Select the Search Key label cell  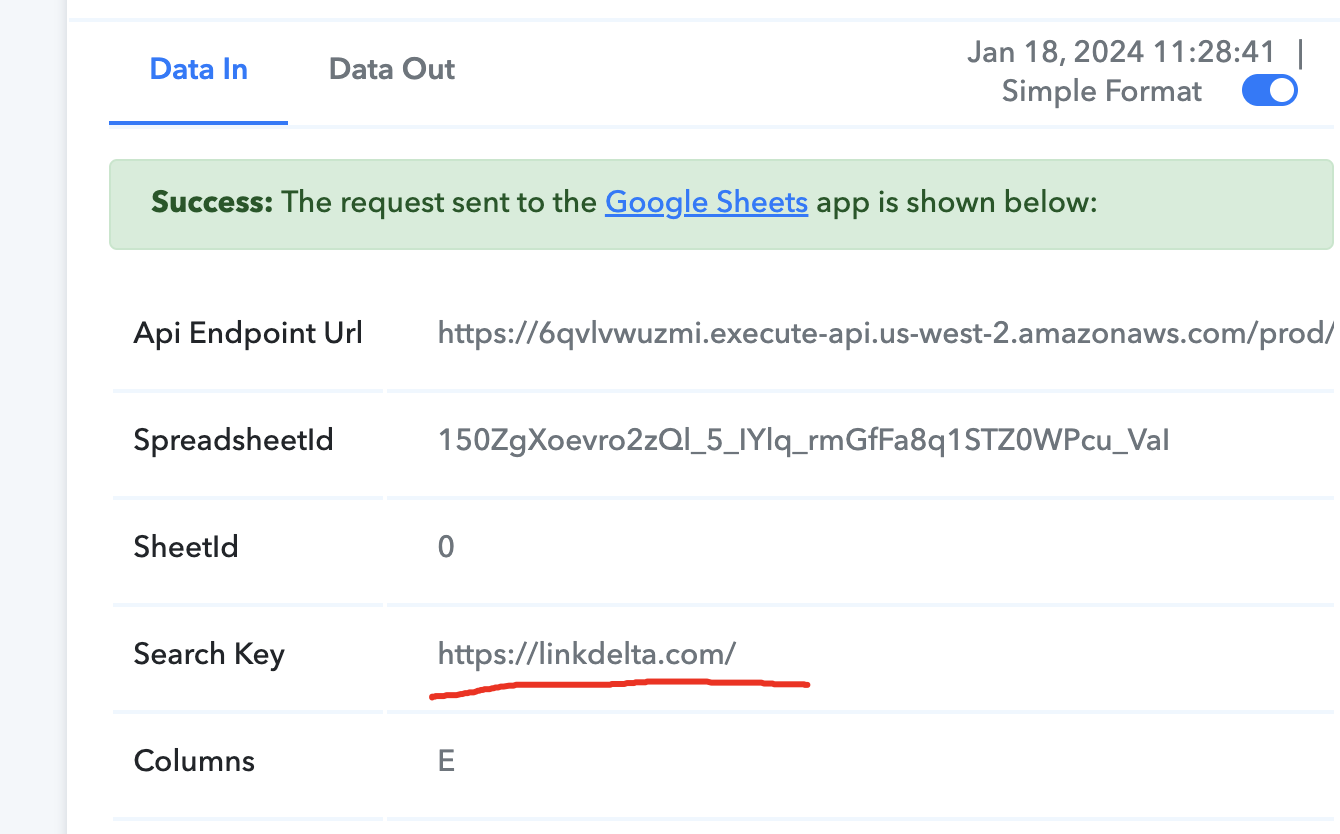click(248, 654)
